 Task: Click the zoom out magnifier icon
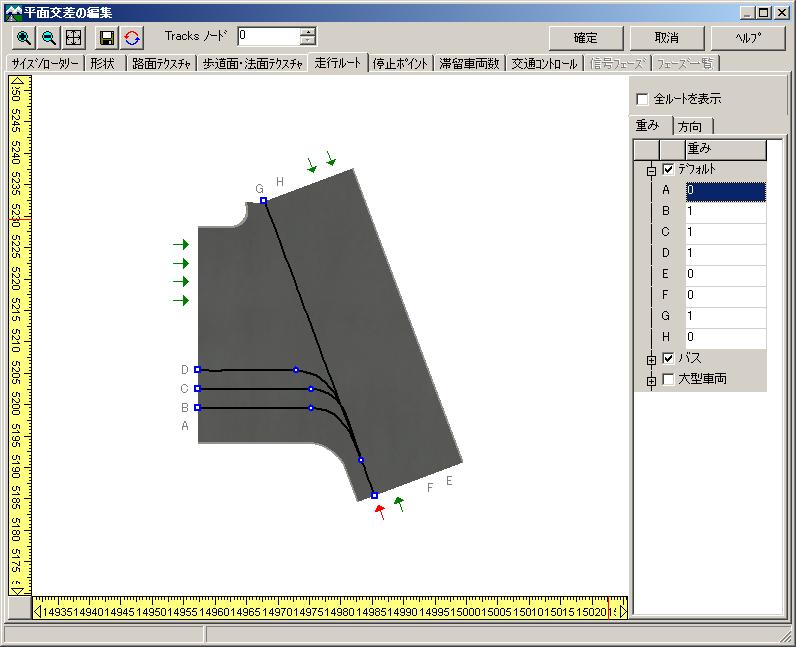point(48,38)
